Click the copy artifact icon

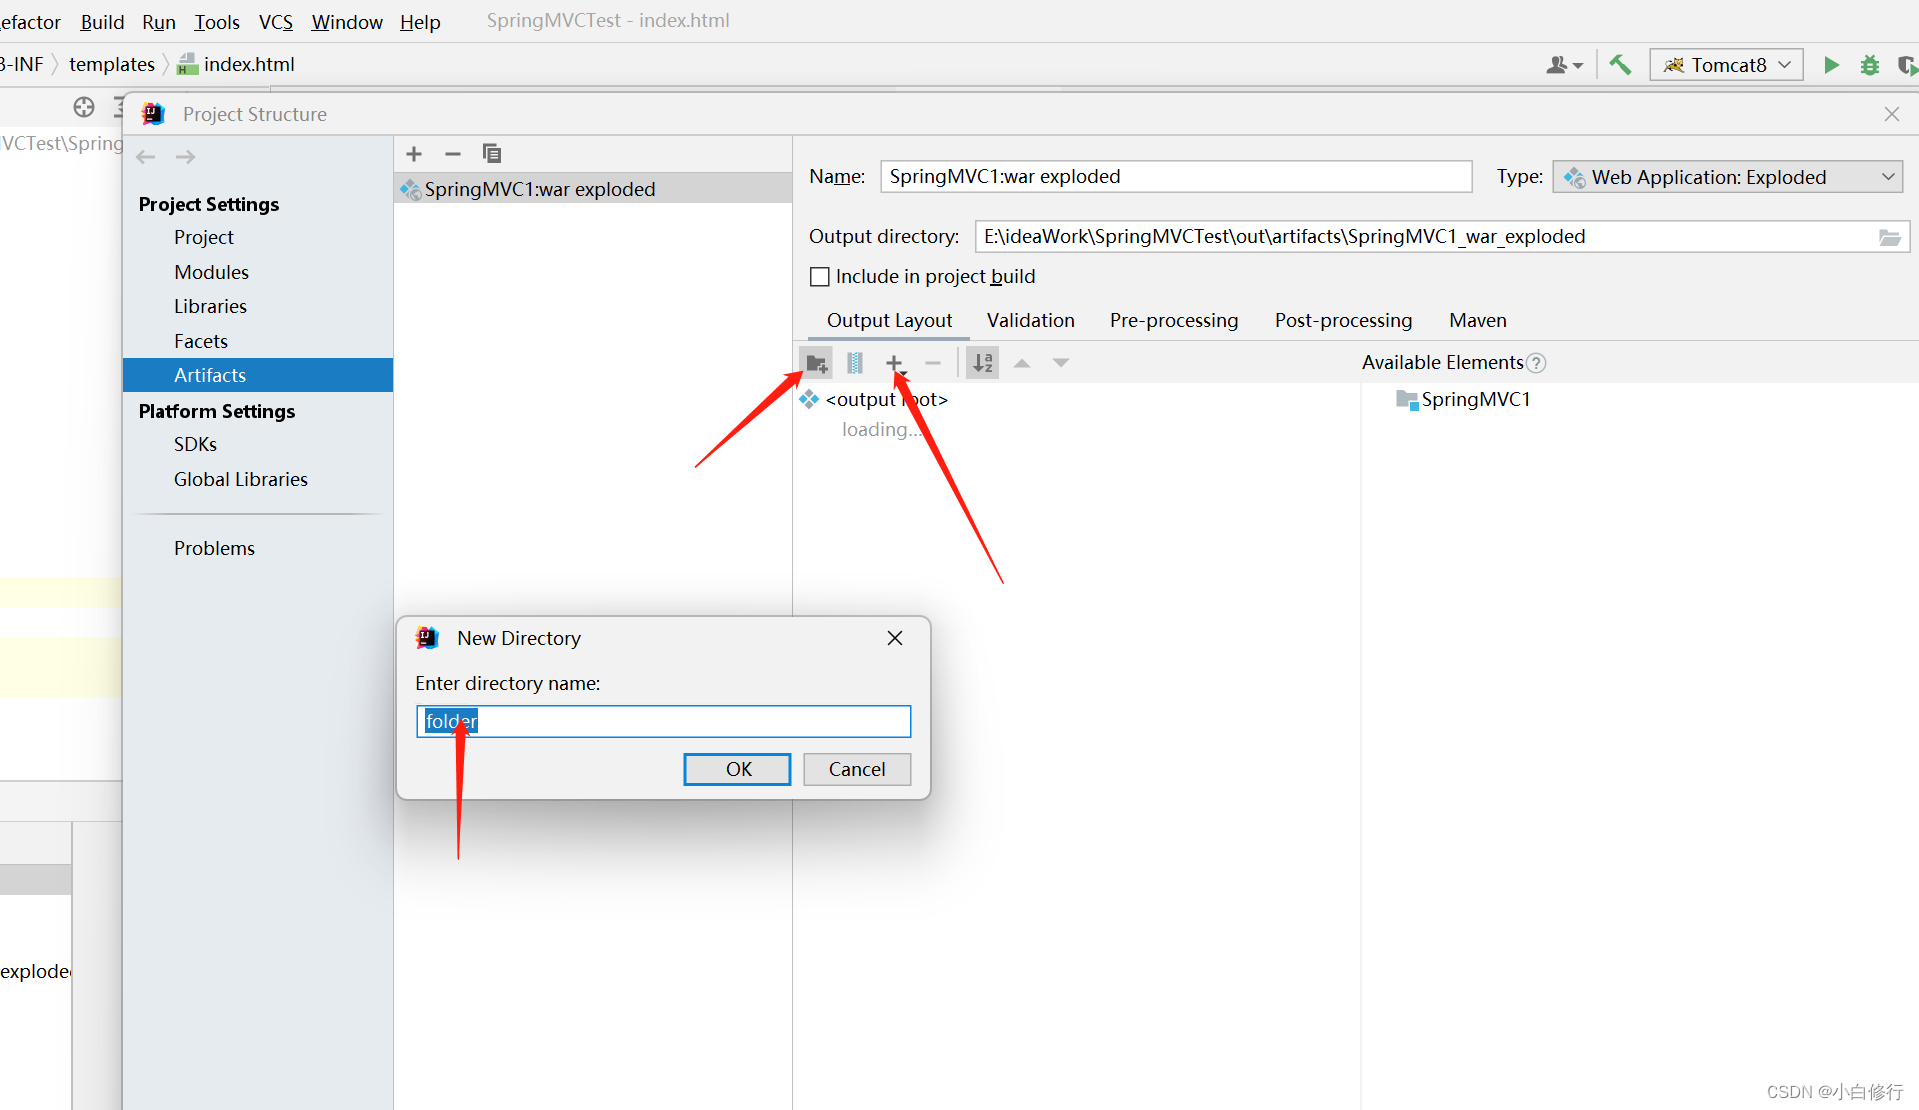[x=491, y=154]
